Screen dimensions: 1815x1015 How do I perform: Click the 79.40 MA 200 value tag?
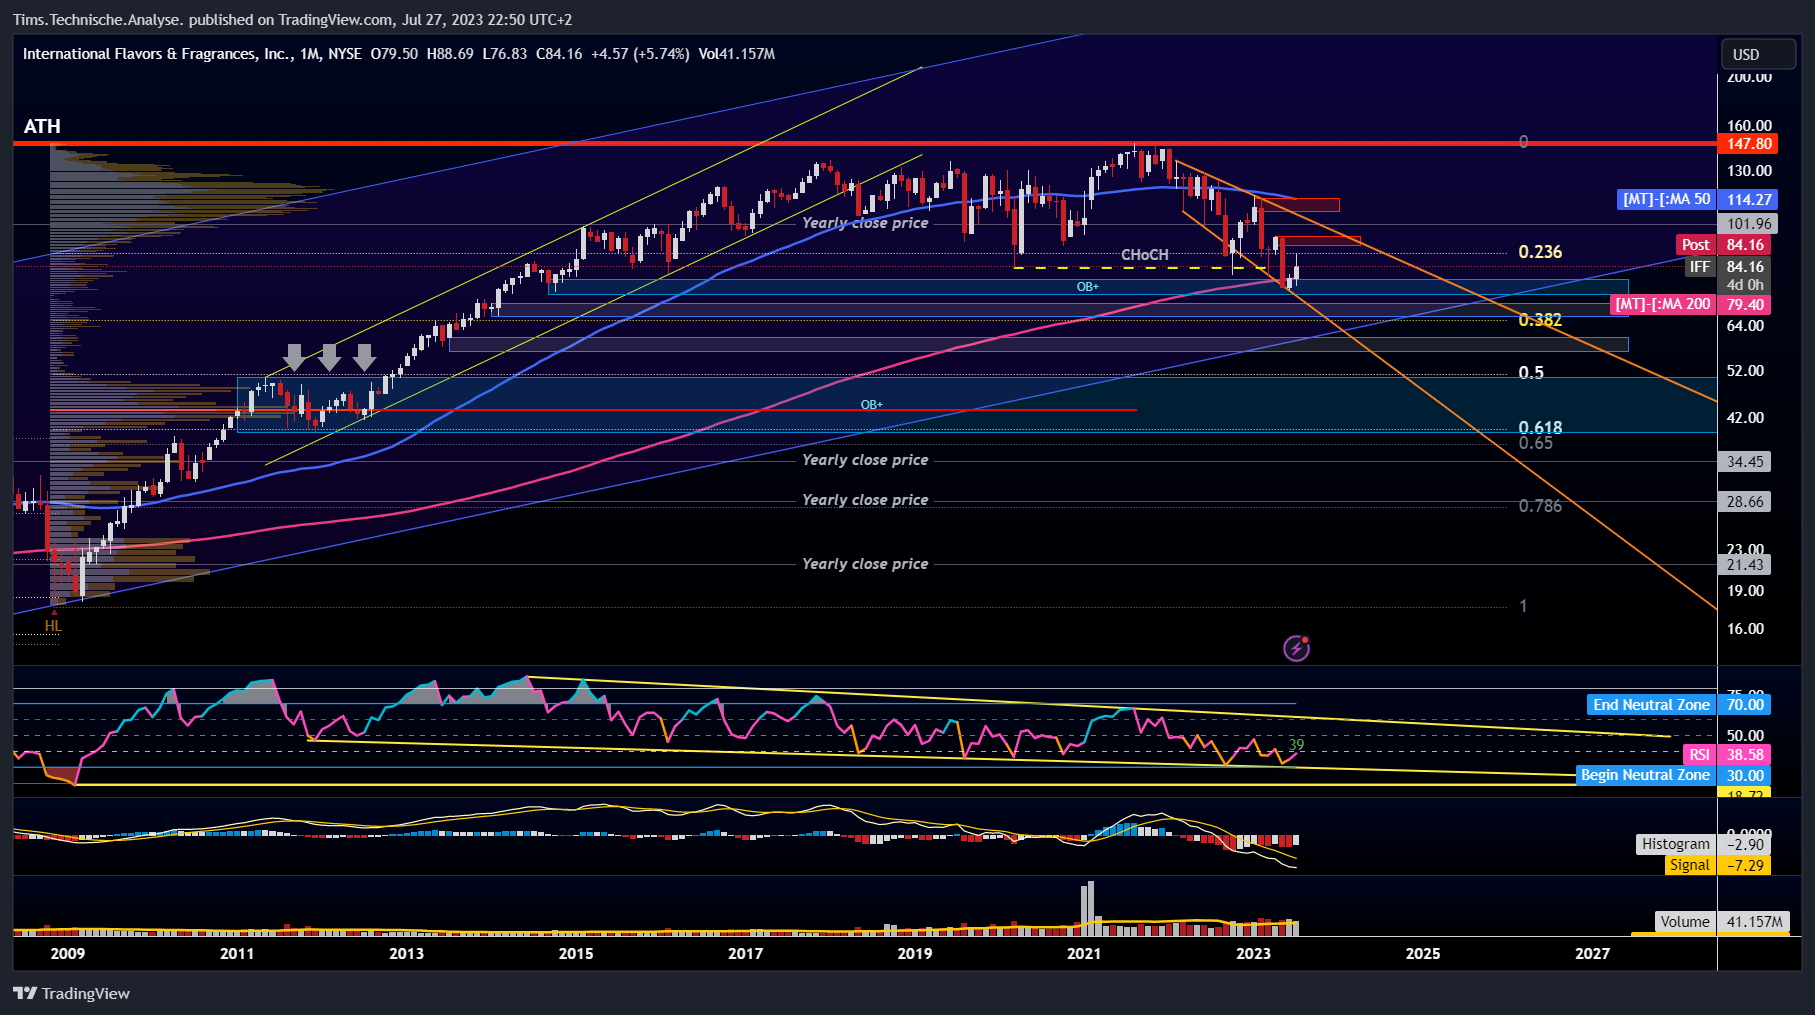1744,304
